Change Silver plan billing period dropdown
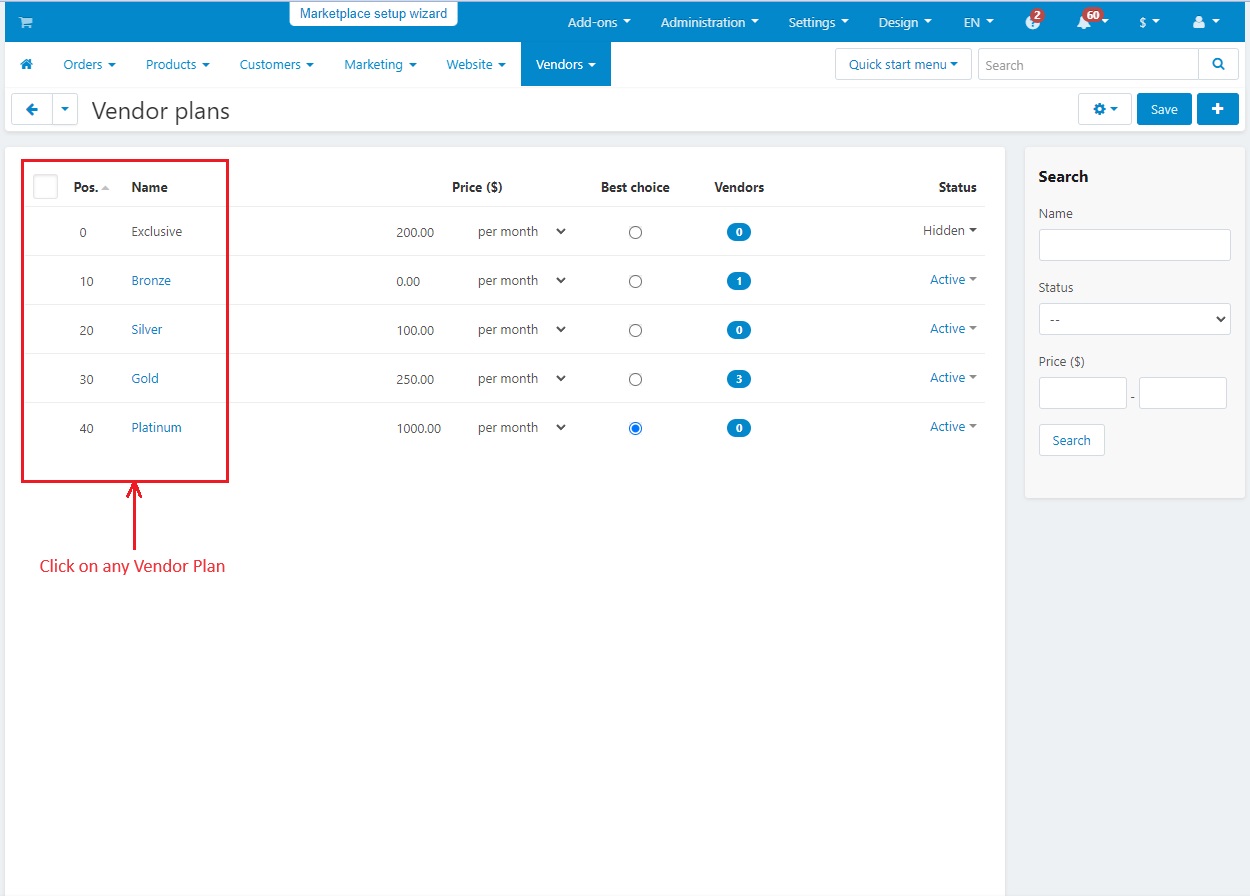The image size is (1250, 896). (521, 330)
